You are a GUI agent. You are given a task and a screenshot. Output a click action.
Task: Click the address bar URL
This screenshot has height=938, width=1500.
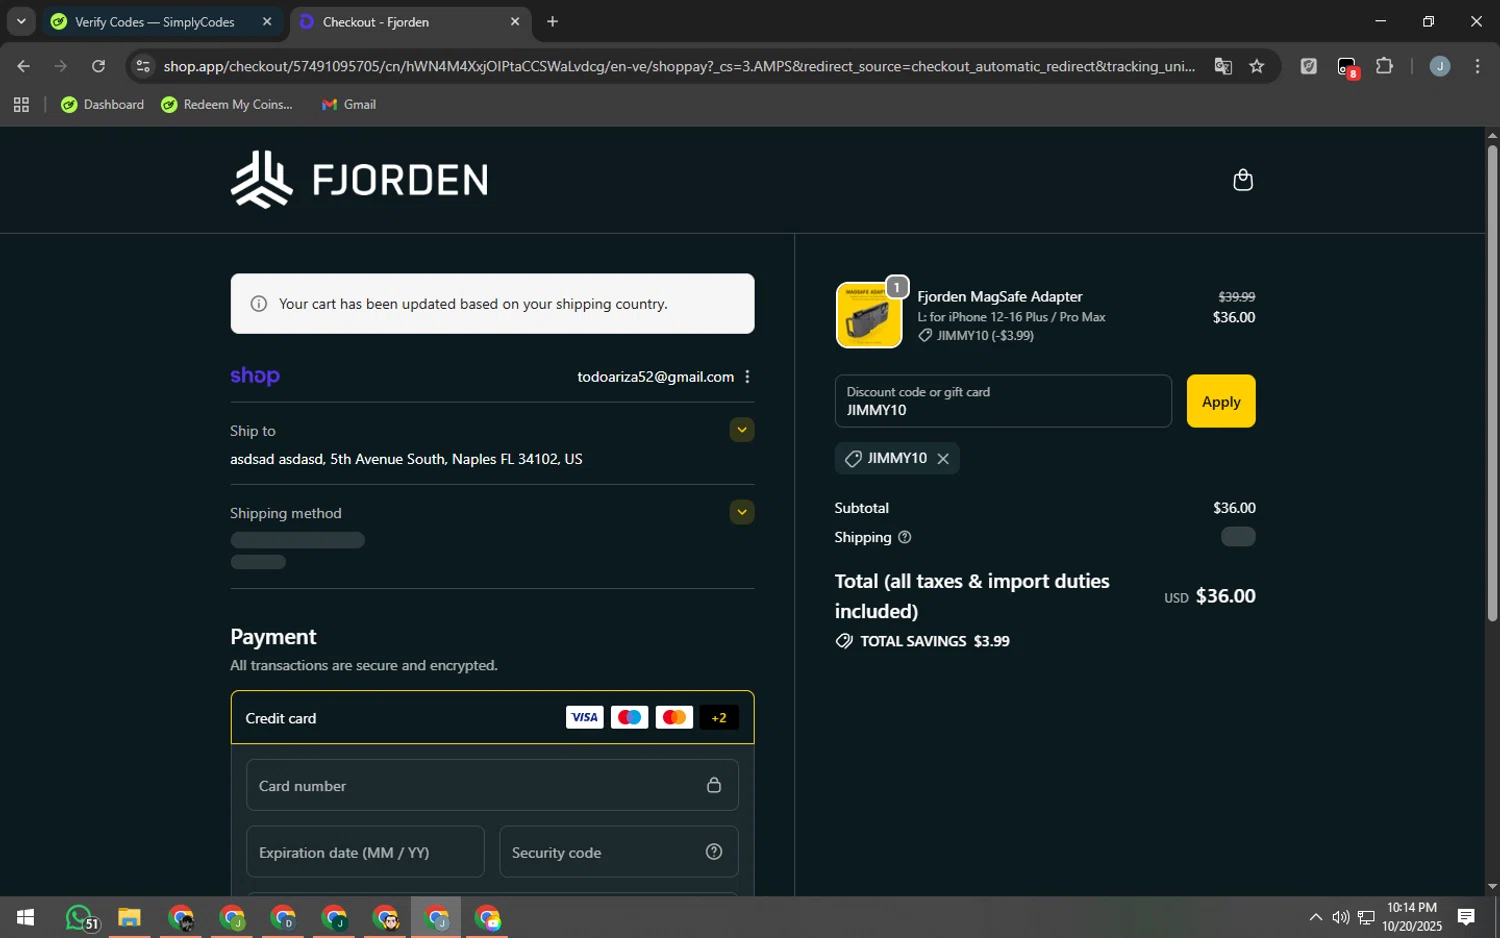[x=680, y=67]
